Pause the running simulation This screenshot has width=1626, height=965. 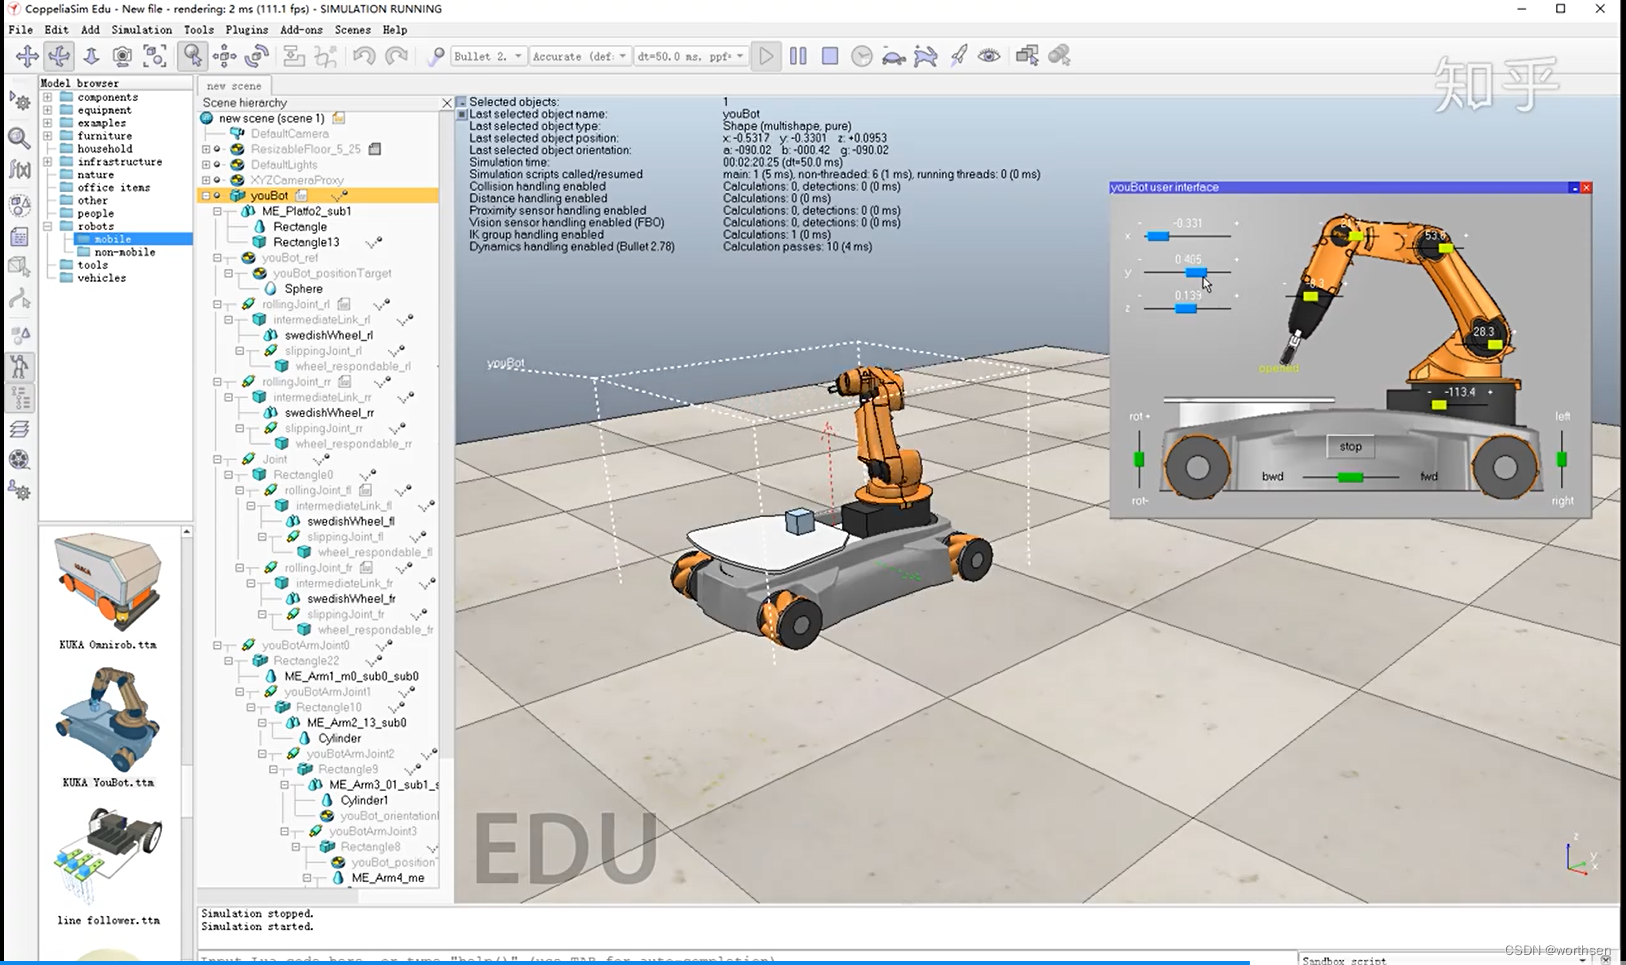pos(798,56)
